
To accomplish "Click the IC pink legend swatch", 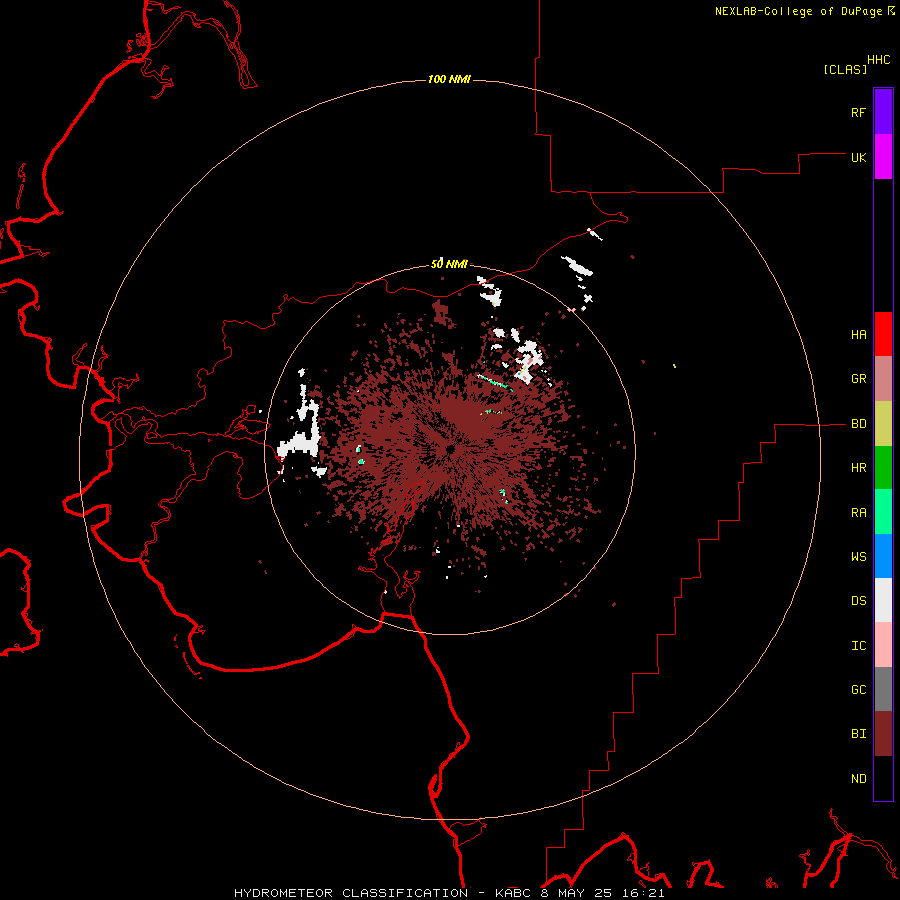I will pyautogui.click(x=883, y=645).
